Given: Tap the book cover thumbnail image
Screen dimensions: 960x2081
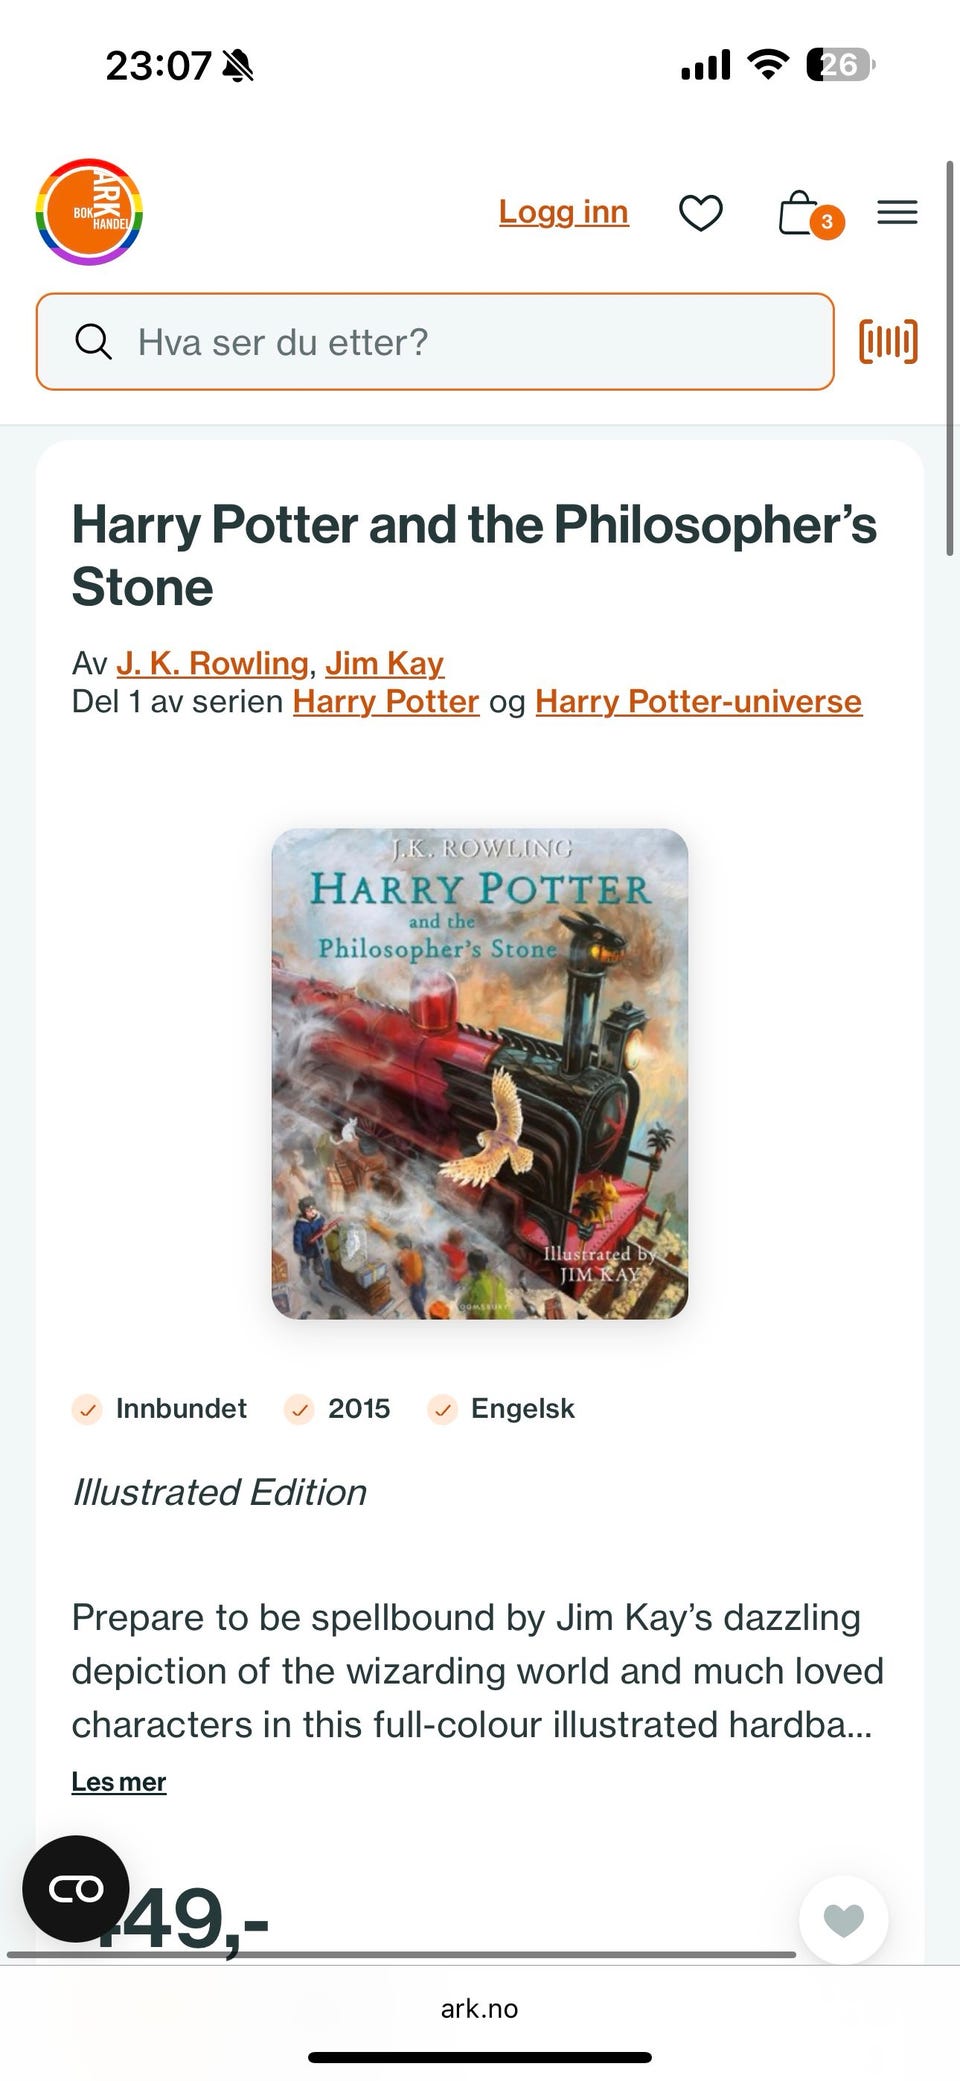Looking at the screenshot, I should (480, 1073).
